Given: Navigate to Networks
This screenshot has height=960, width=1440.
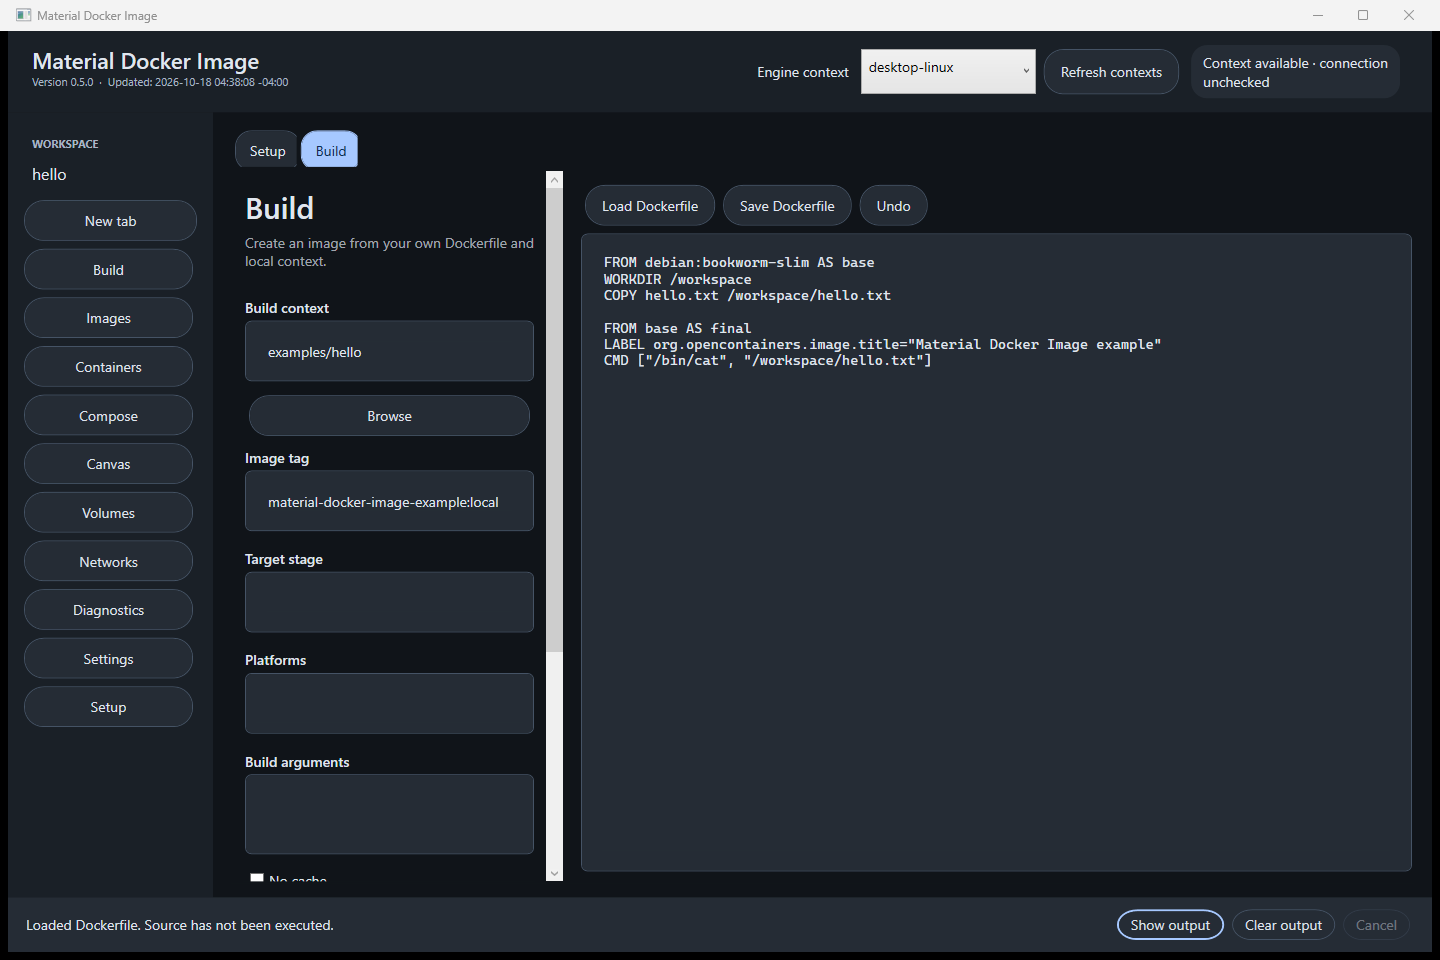Looking at the screenshot, I should 108,562.
